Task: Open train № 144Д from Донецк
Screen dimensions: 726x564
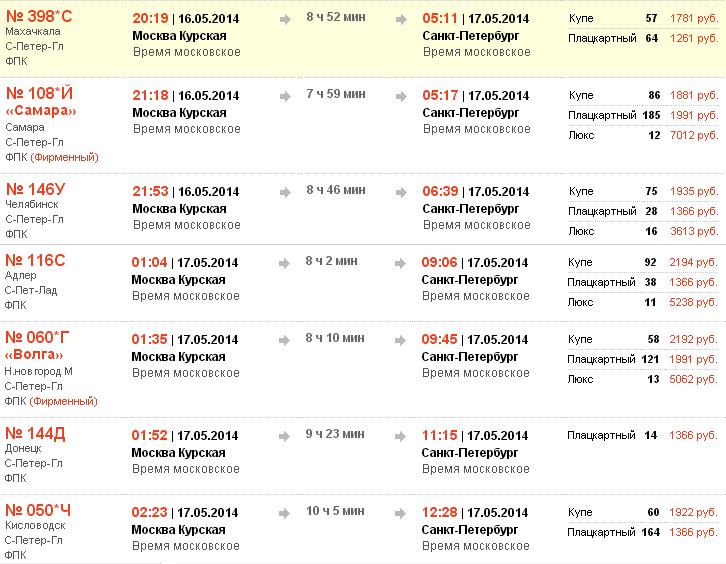Action: 36,433
